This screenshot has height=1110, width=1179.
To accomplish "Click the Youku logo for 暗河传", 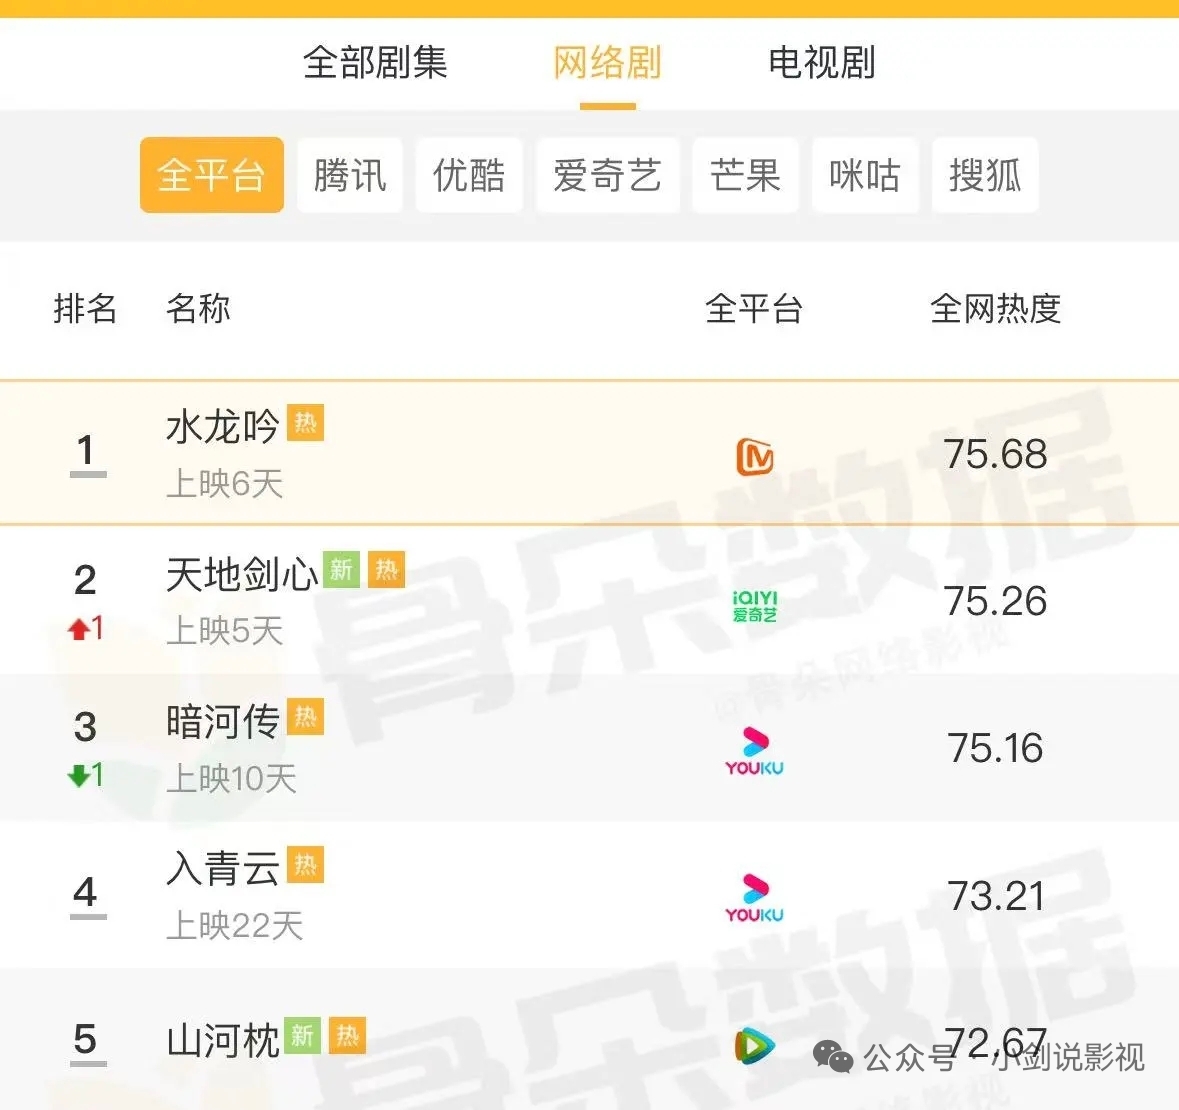I will (755, 752).
